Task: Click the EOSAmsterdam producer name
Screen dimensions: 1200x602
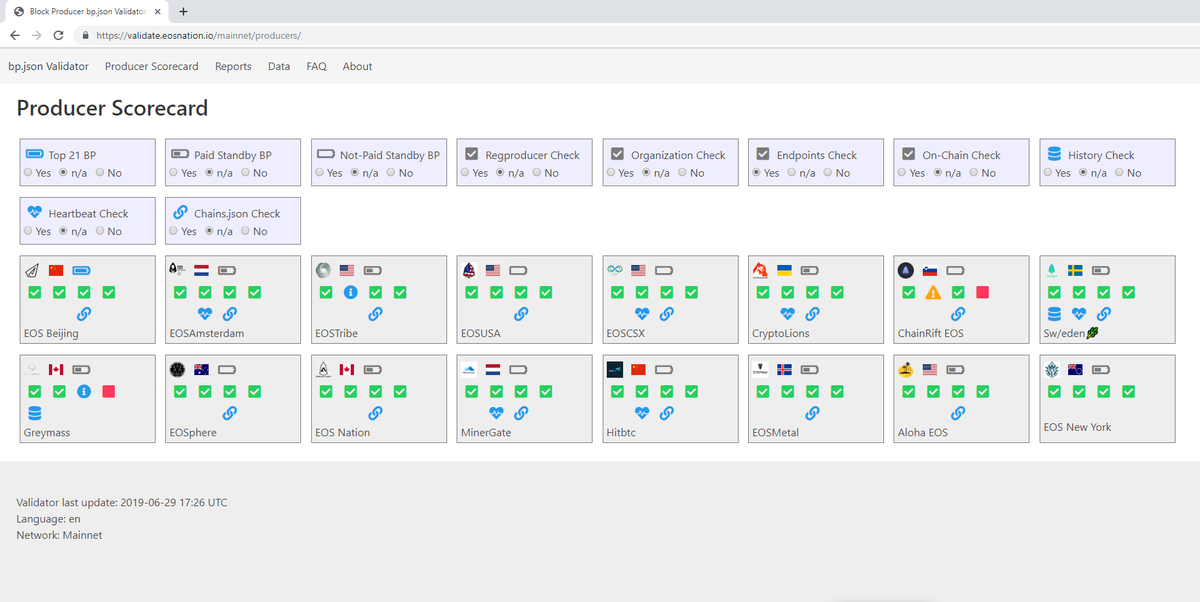Action: click(x=207, y=333)
